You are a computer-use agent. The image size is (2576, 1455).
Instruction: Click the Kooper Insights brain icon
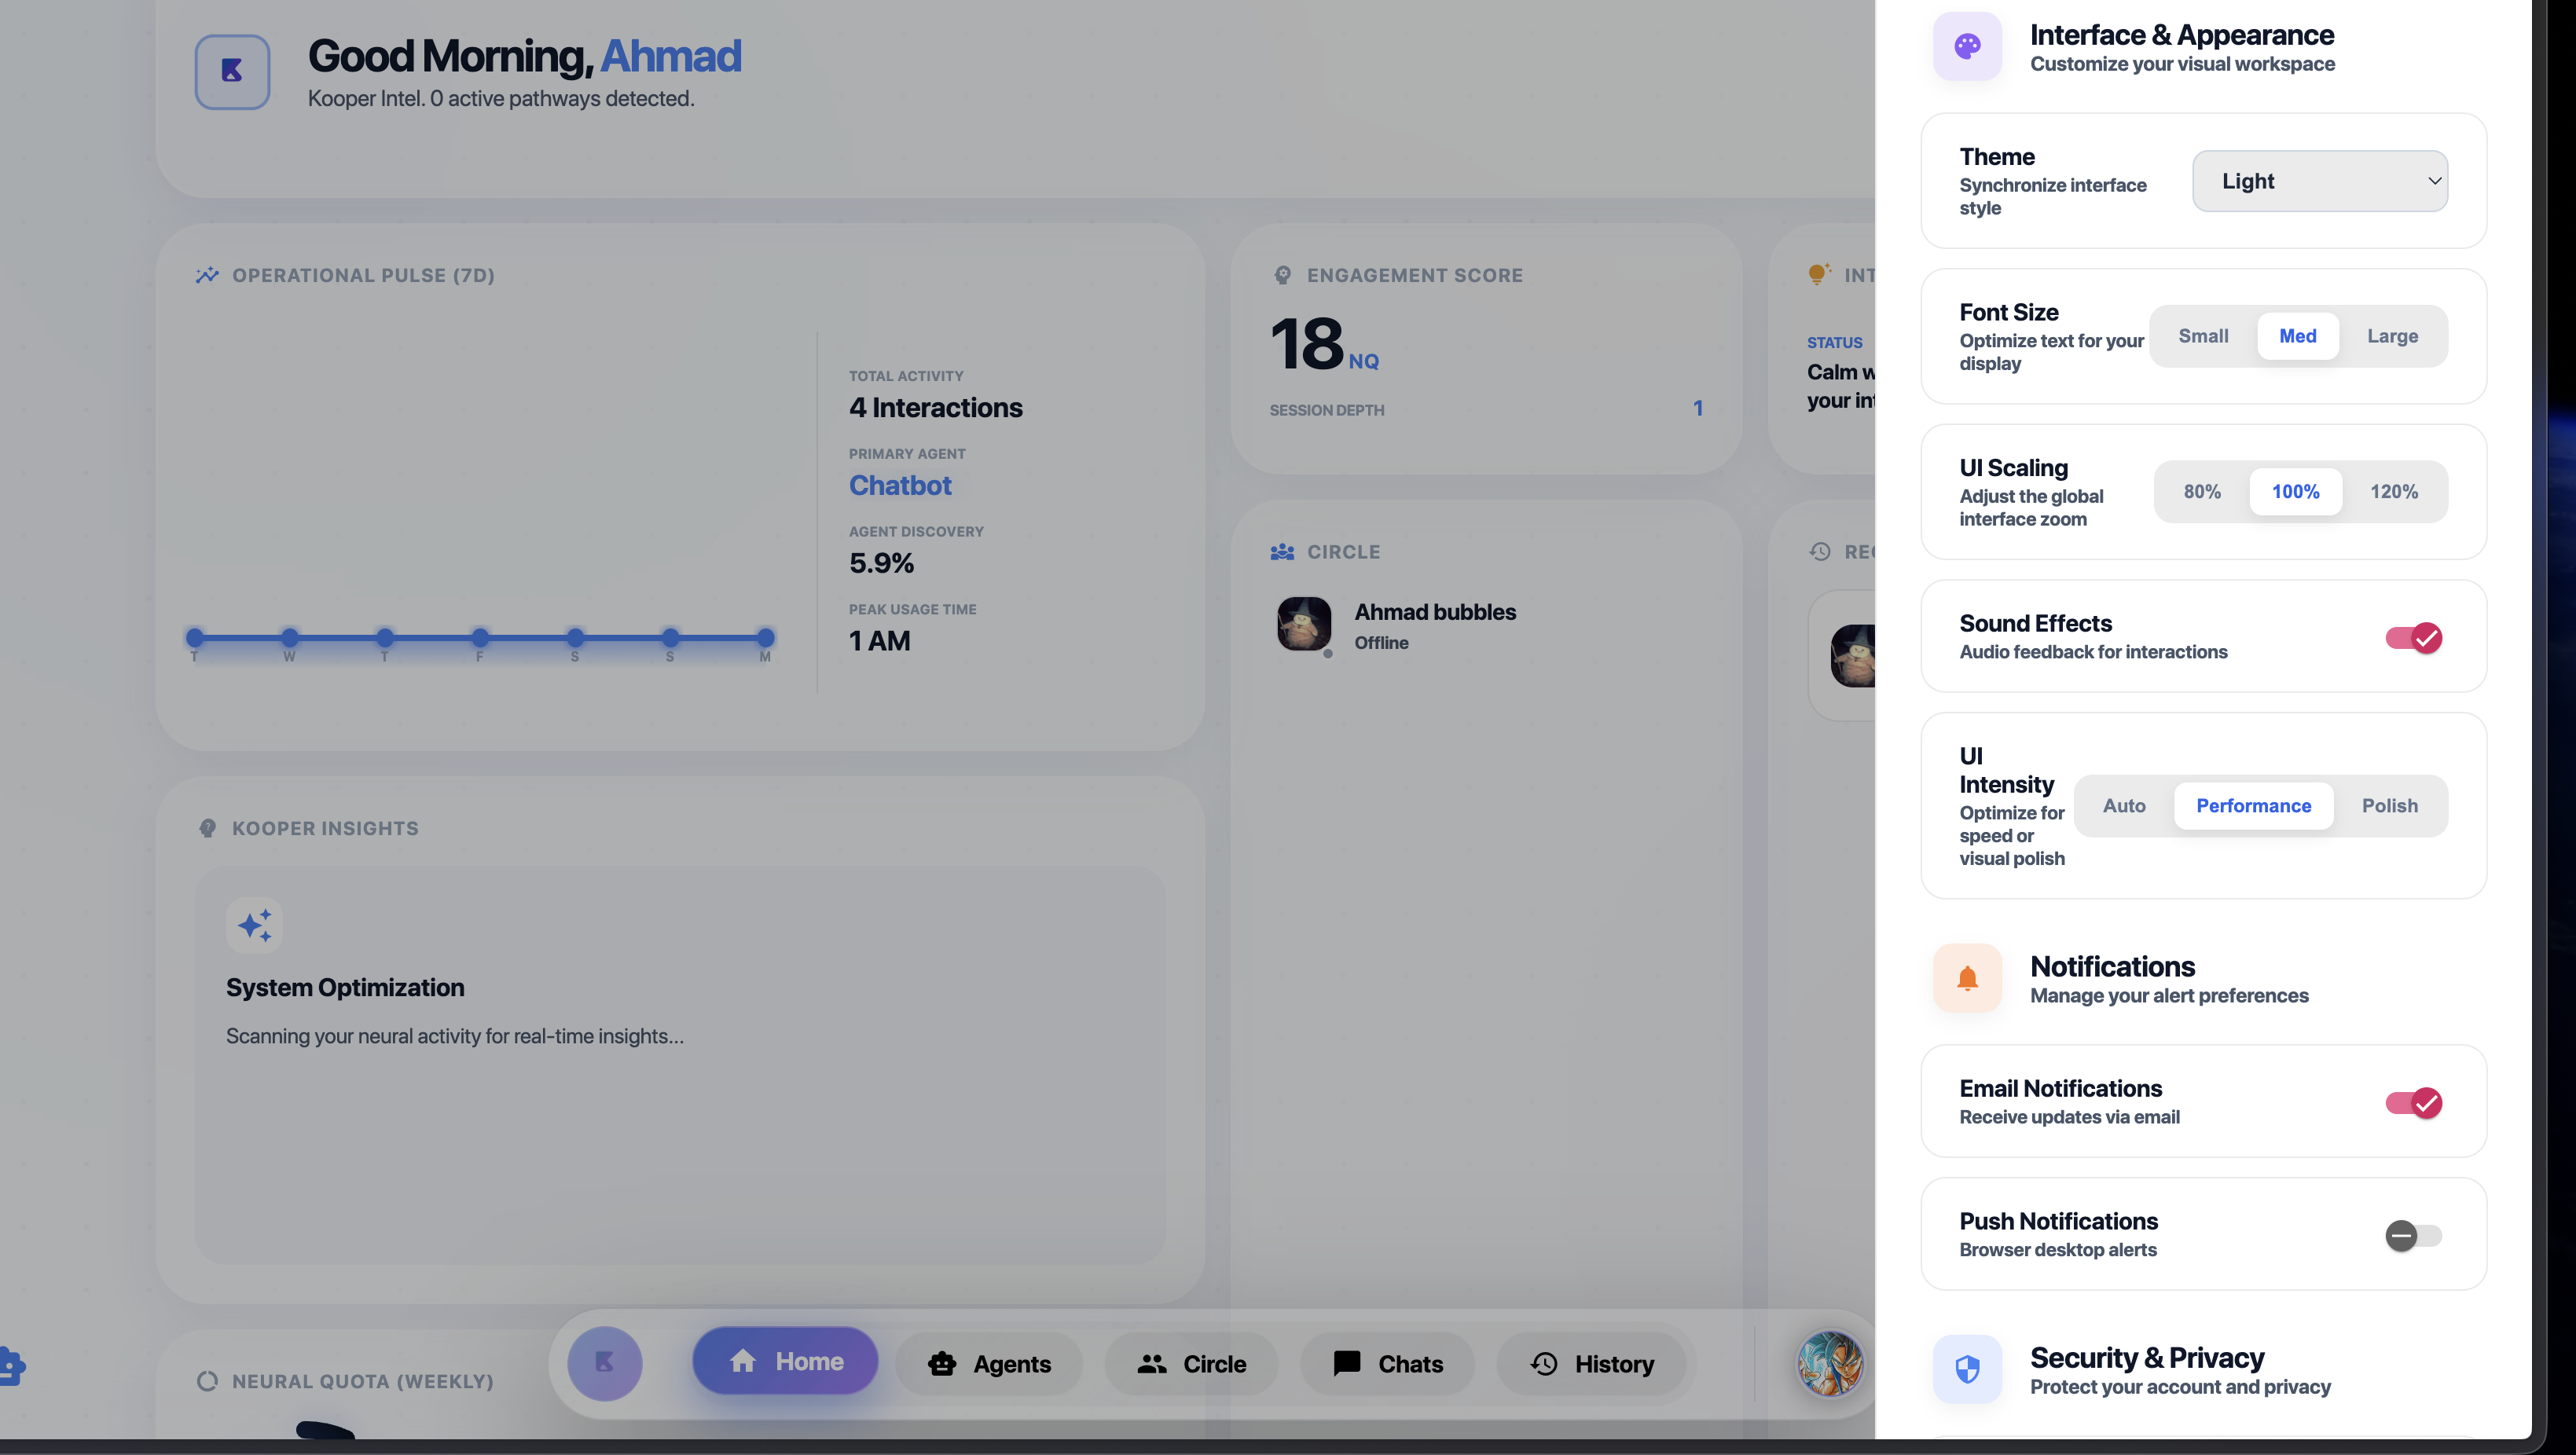coord(207,828)
